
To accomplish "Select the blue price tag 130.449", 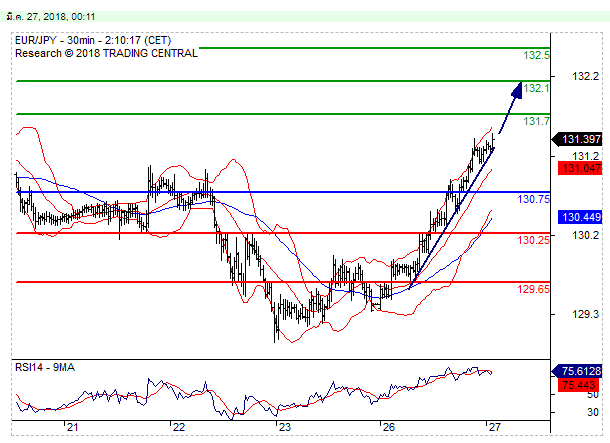I will pos(580,217).
